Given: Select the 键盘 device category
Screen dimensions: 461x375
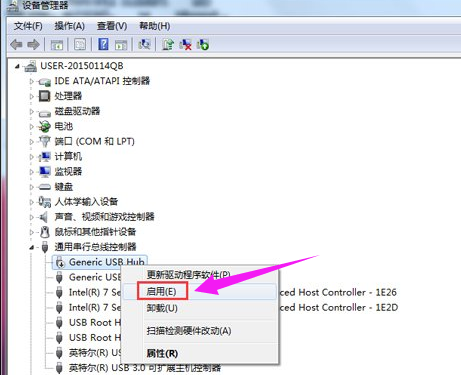Looking at the screenshot, I should [64, 187].
